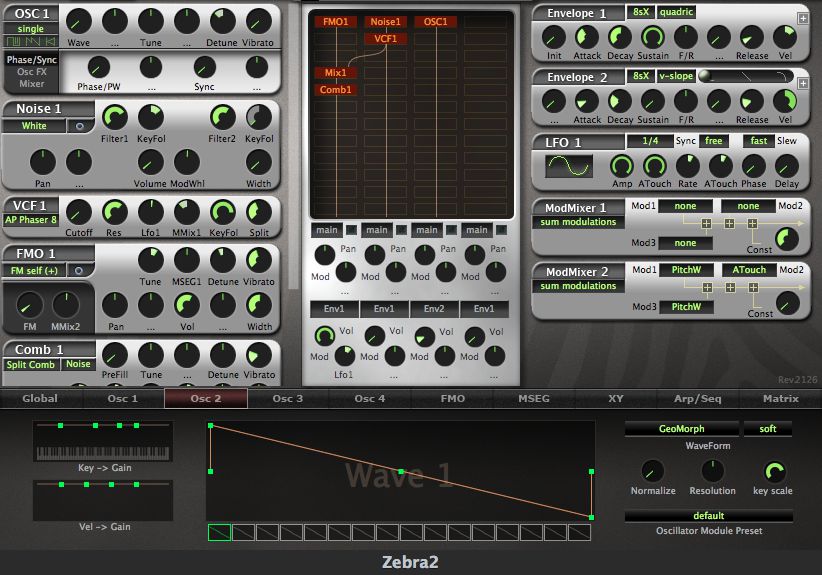Open the 'FM self (+)' mode dropdown

(x=35, y=270)
